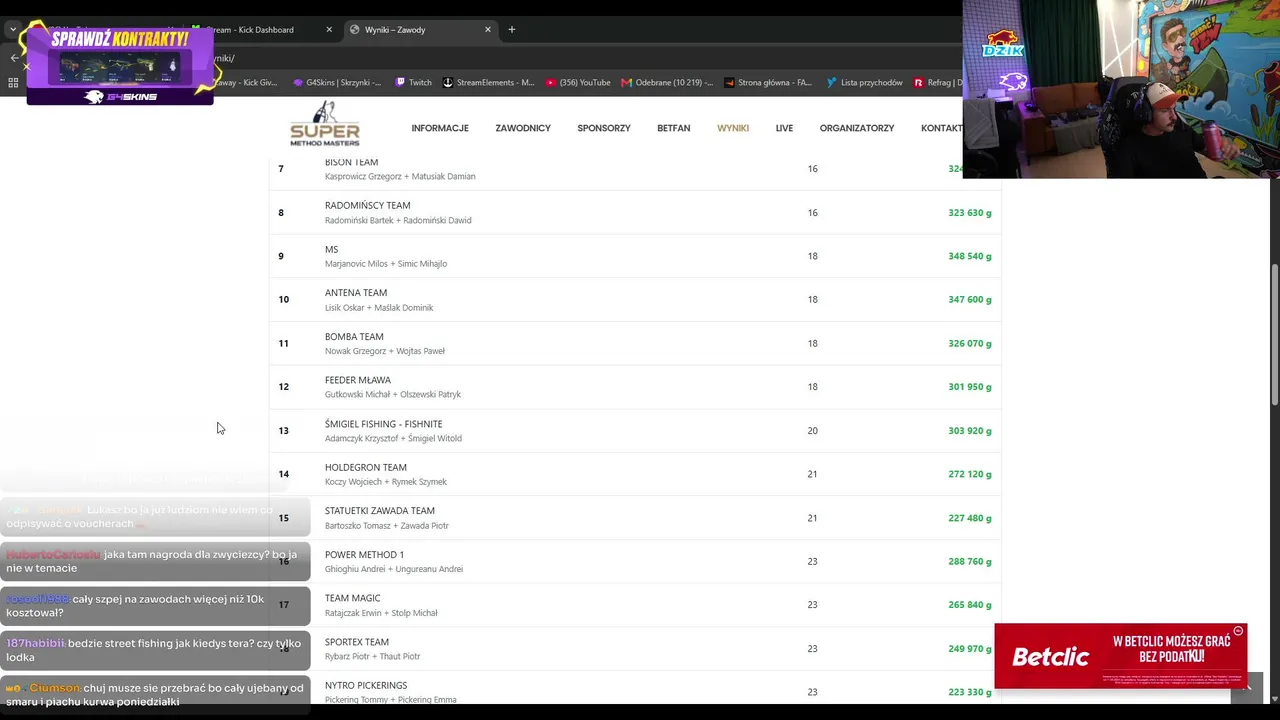This screenshot has height=720, width=1280.
Task: Open the tab search dropdown arrow
Action: coord(14,30)
